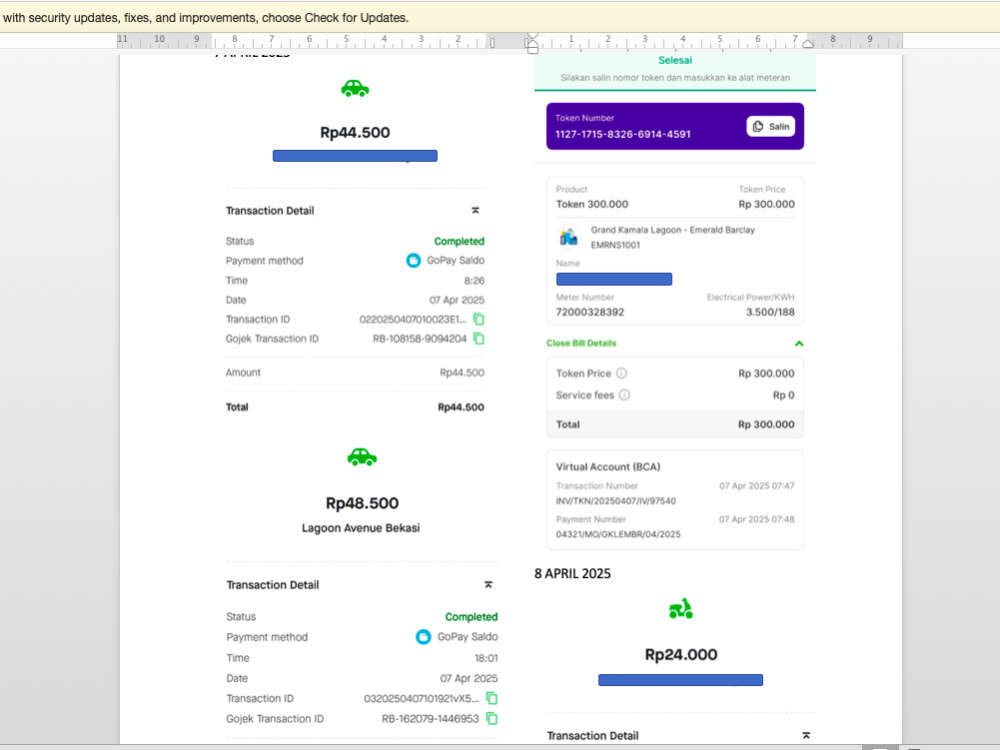
Task: Click the Rp44.500 heading amount
Action: [x=355, y=133]
